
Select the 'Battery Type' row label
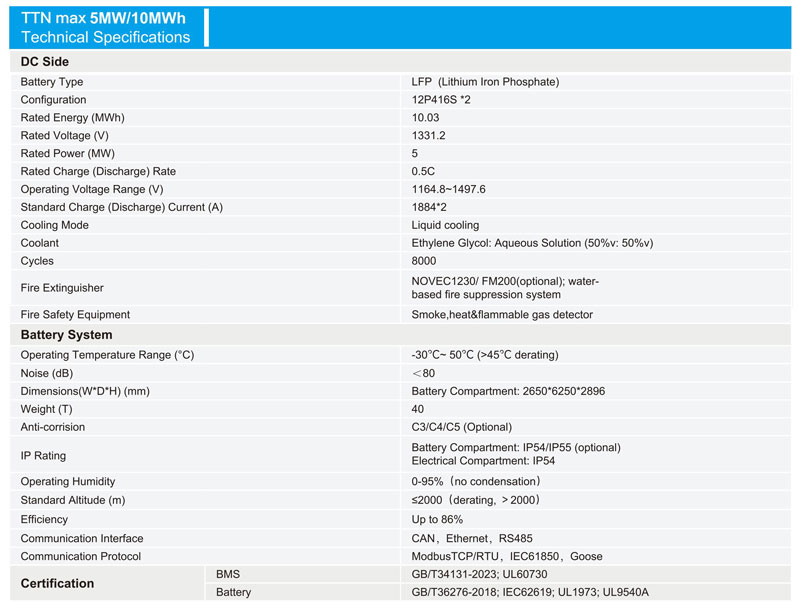pos(52,82)
